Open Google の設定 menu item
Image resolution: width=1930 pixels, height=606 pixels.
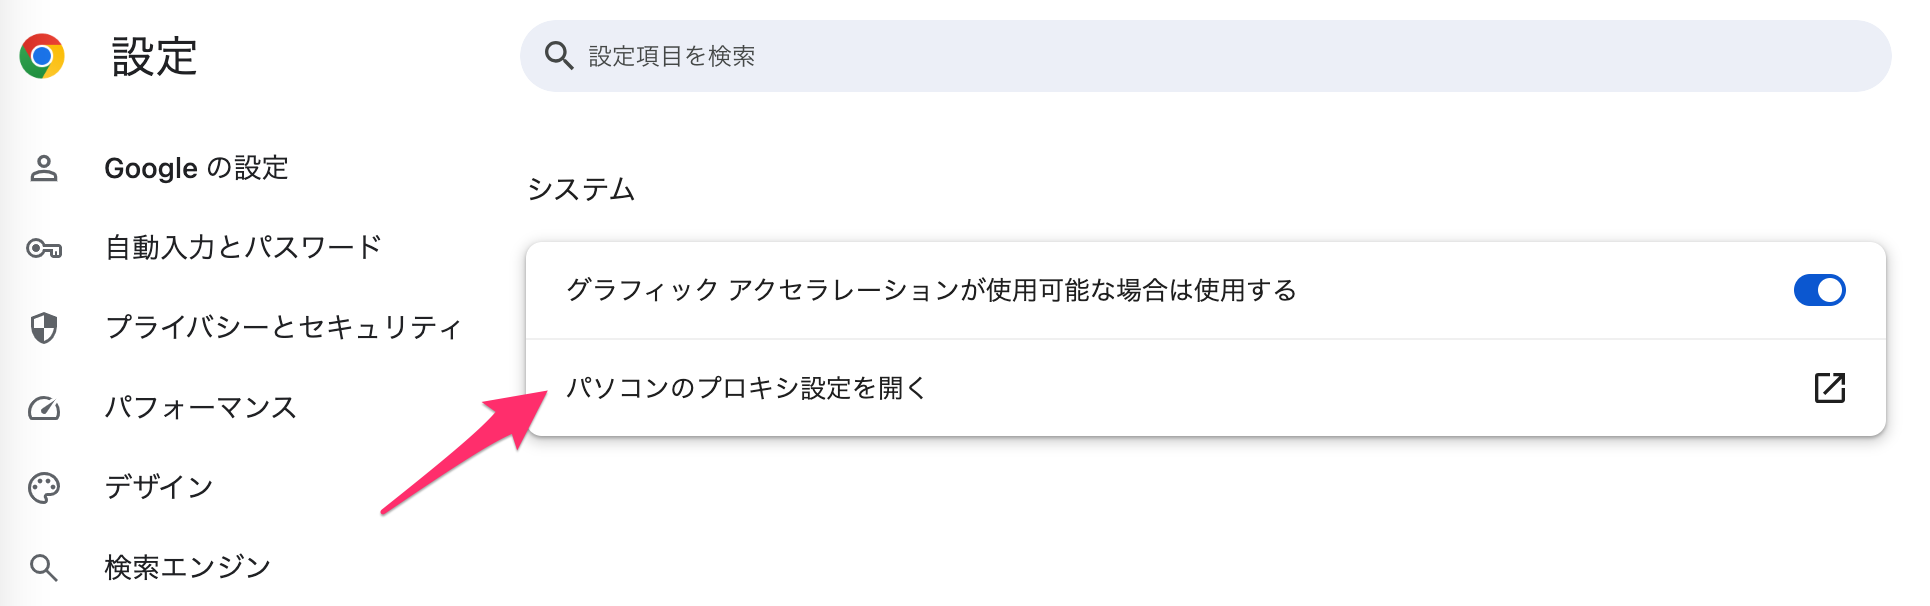point(196,168)
